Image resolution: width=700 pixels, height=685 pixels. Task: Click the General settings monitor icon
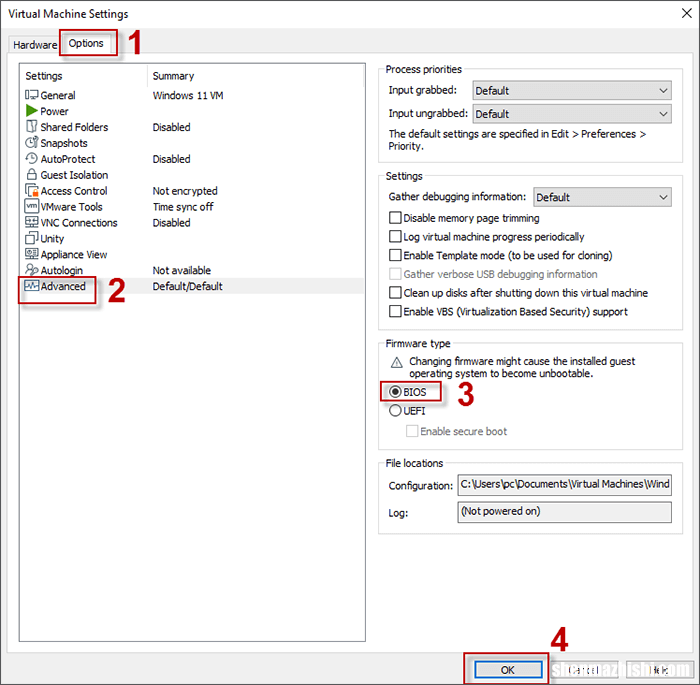pyautogui.click(x=32, y=95)
